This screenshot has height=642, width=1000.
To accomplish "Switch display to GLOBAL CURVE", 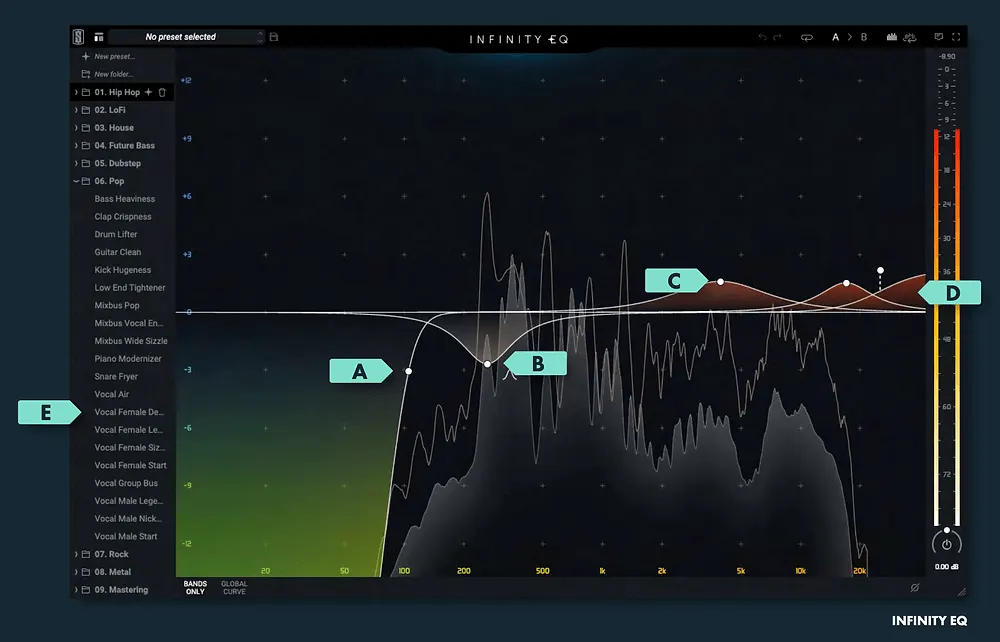I will [234, 587].
